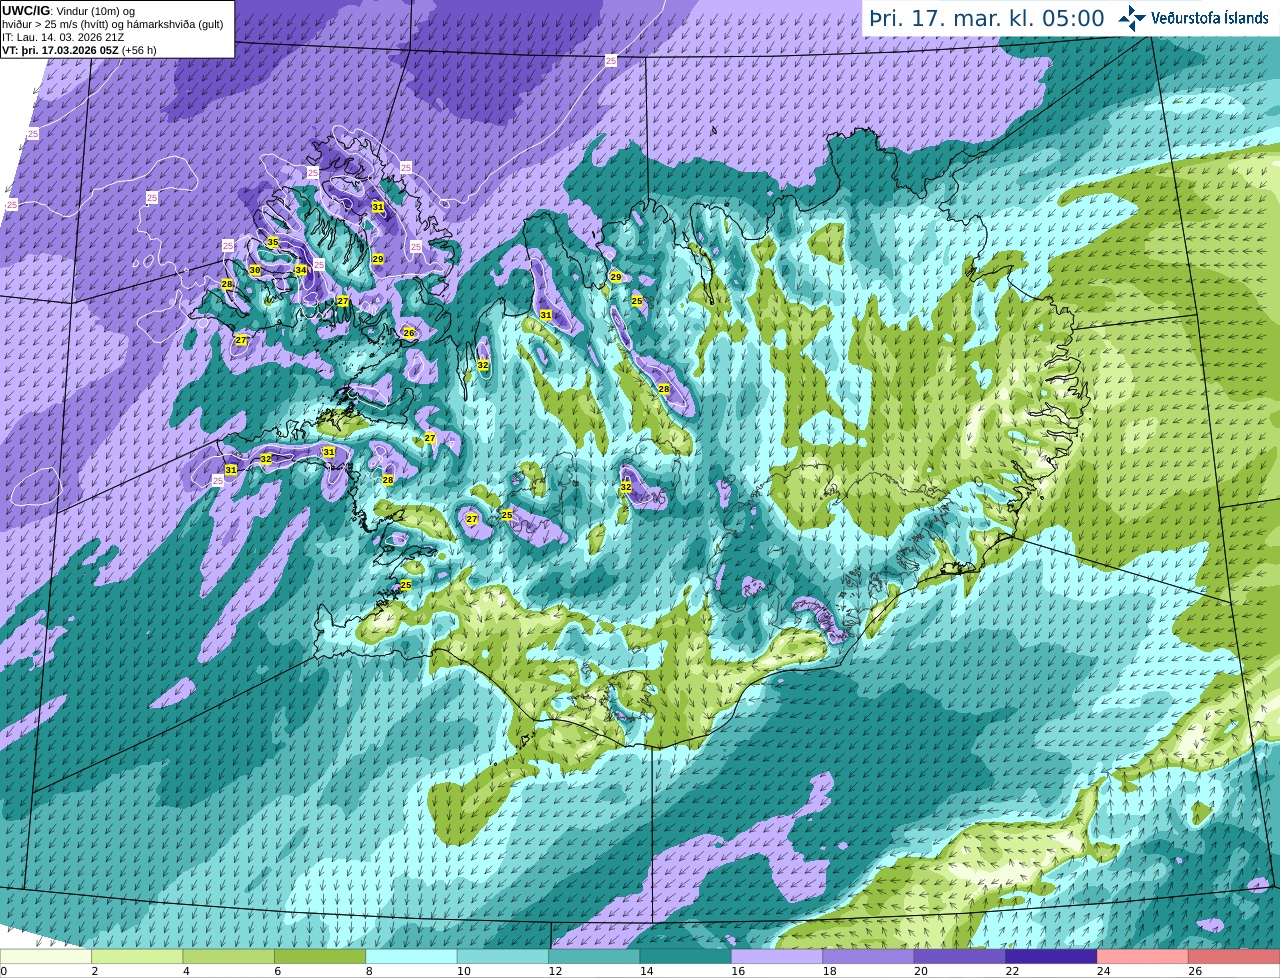This screenshot has height=978, width=1280.
Task: Click the scale value 26 label
Action: 1195,971
